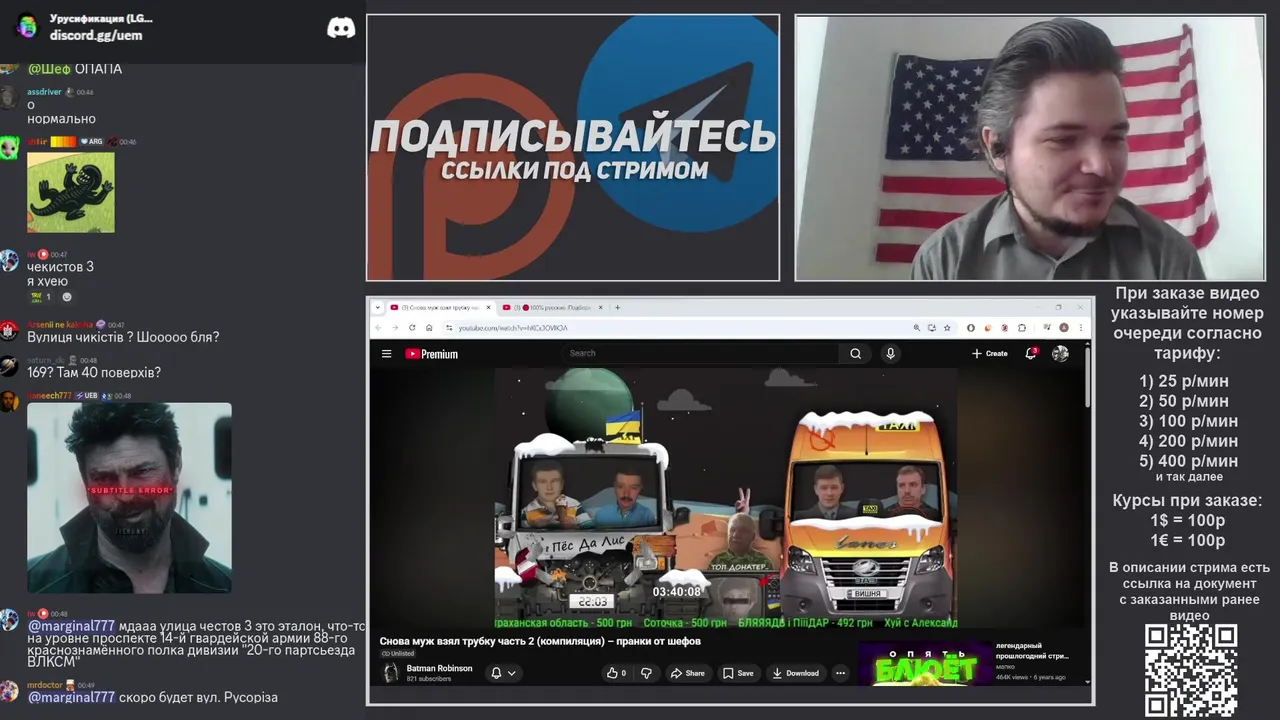Screen dimensions: 1280x720
Task: Open new browser tab with plus
Action: (x=617, y=307)
